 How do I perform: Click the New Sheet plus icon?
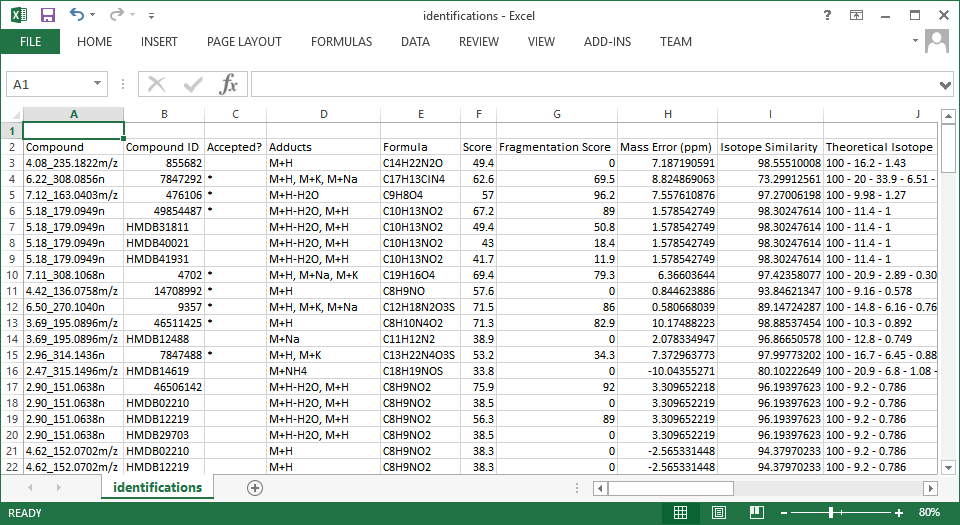click(255, 488)
